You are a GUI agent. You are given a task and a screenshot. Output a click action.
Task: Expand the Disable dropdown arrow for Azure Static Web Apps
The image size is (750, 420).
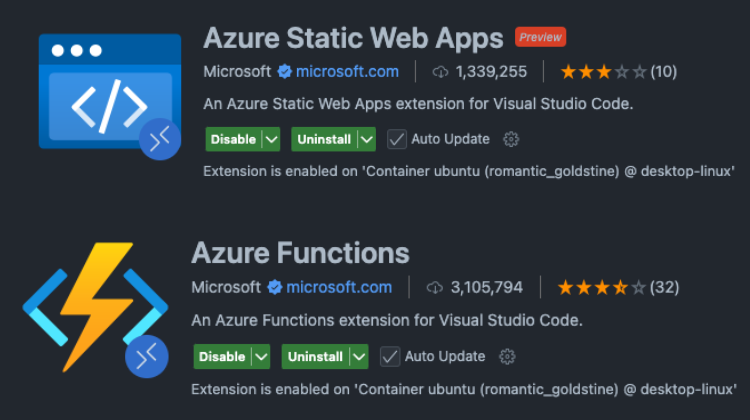pyautogui.click(x=273, y=139)
